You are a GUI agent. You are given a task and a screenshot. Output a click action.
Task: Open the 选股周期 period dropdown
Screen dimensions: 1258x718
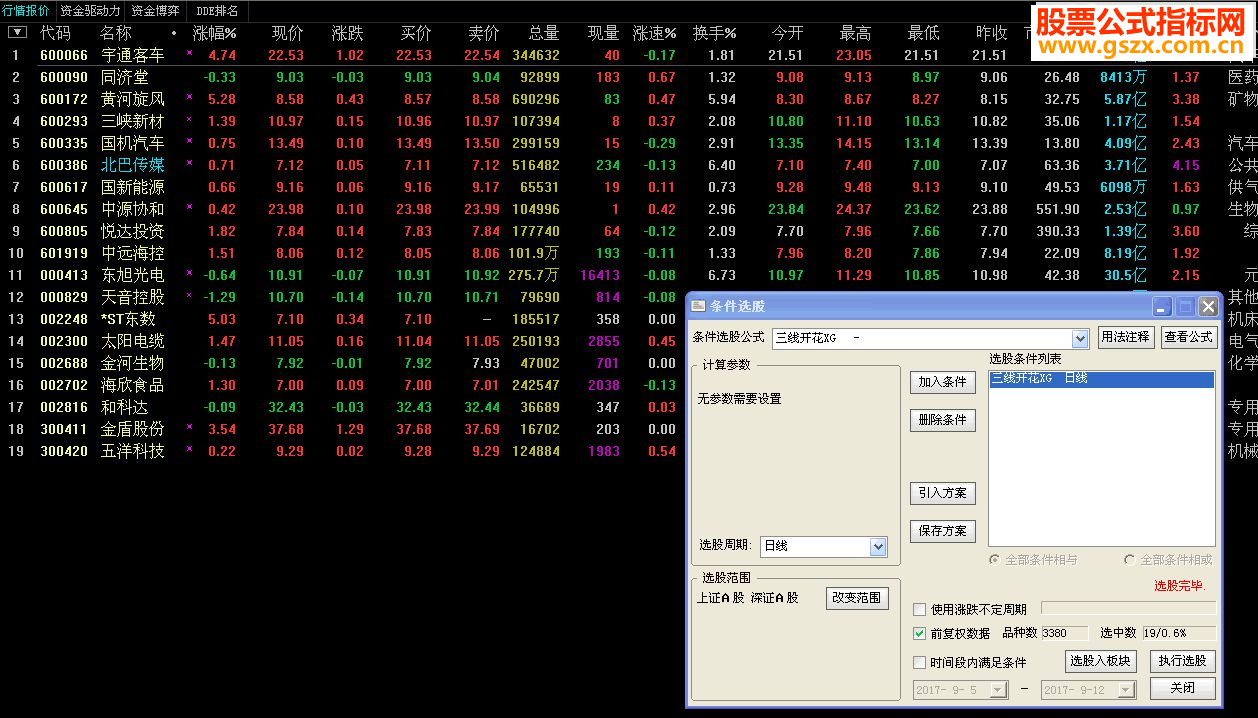pos(878,546)
